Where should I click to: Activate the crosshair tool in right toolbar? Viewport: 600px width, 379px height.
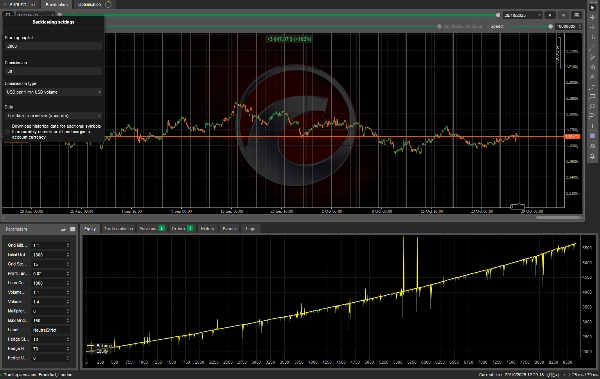(592, 18)
